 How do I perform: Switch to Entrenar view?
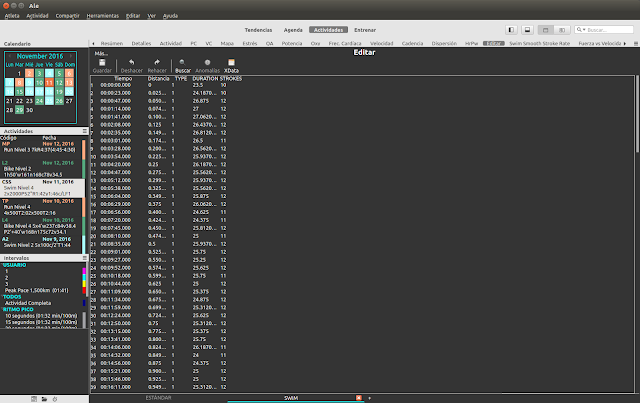coord(365,30)
